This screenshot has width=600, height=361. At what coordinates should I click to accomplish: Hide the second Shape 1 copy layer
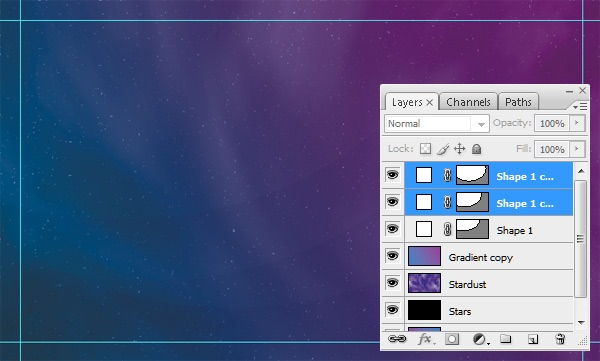click(393, 202)
